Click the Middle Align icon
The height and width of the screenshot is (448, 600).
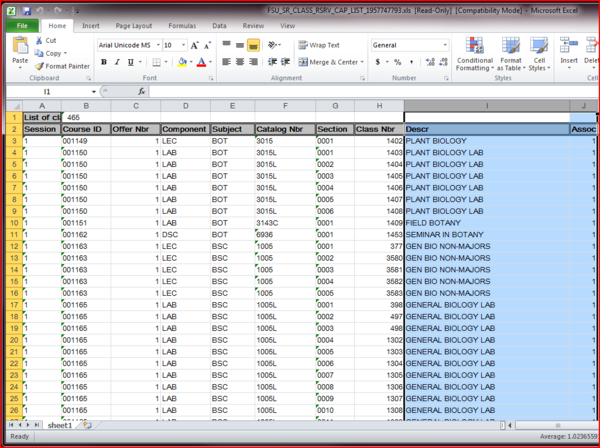click(240, 45)
